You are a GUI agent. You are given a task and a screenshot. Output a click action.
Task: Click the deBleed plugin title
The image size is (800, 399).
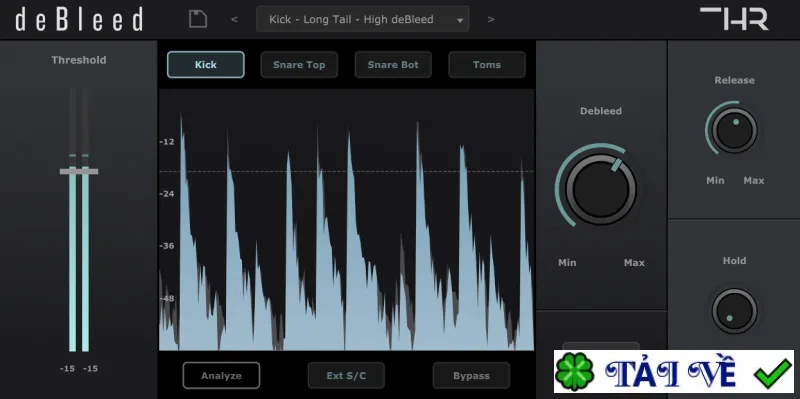(79, 19)
